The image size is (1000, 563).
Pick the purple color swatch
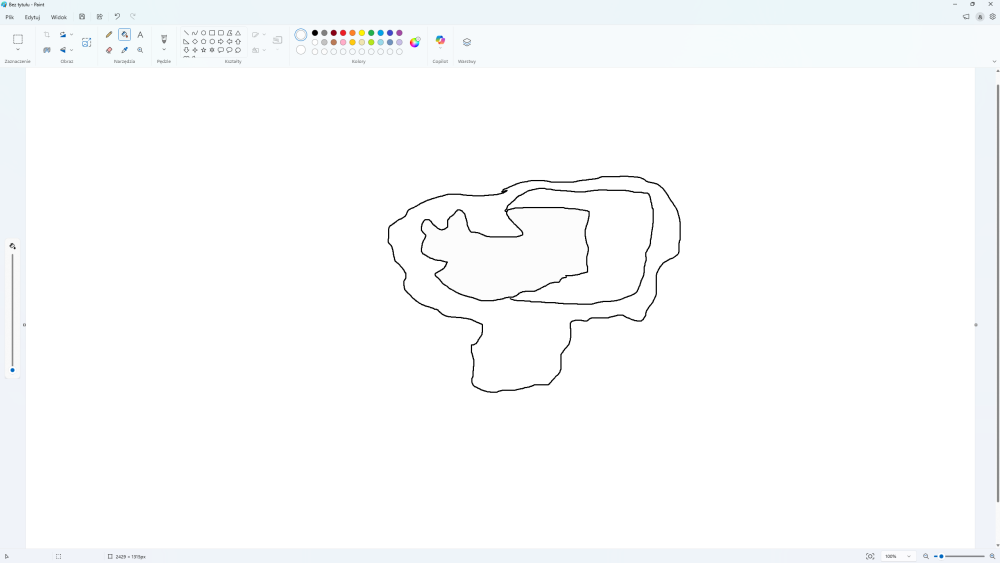pos(399,33)
